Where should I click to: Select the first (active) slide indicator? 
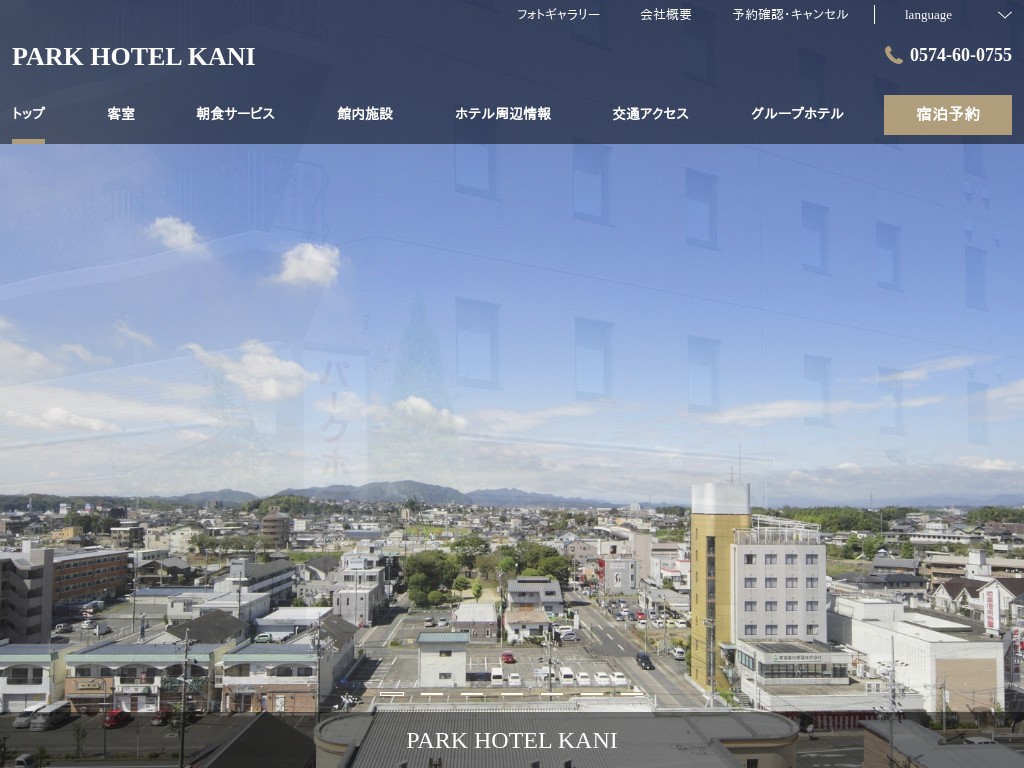click(392, 694)
